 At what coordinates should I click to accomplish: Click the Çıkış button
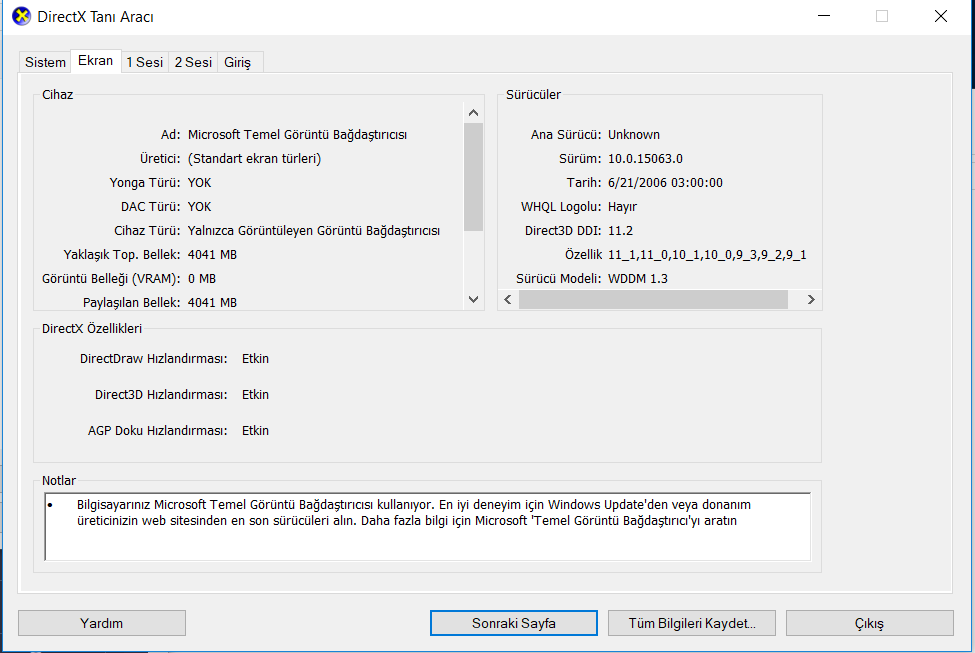(x=869, y=623)
